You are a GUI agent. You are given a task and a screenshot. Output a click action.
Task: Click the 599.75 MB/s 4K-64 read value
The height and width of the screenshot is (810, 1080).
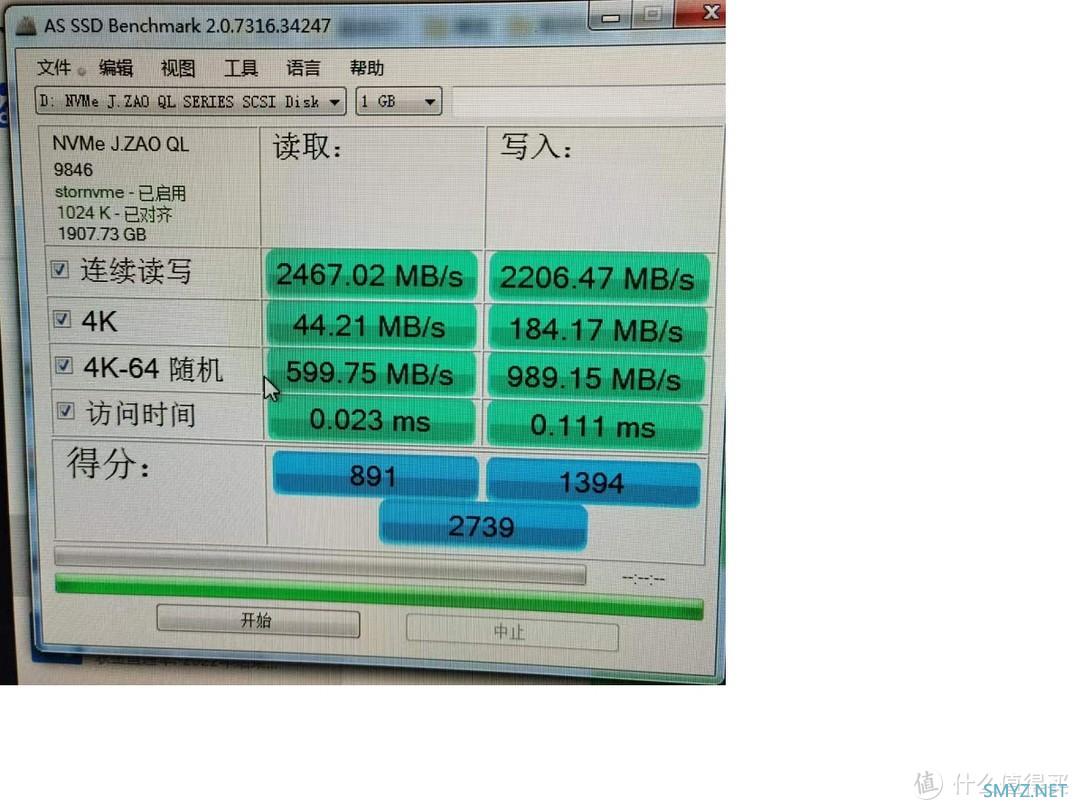click(371, 373)
